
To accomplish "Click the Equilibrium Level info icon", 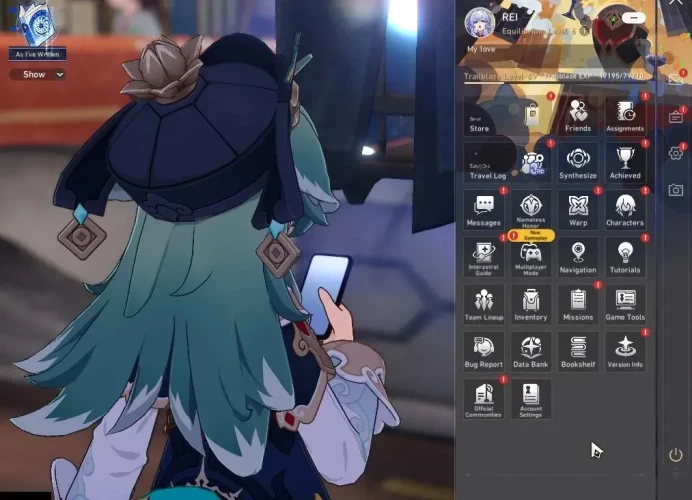I will (584, 31).
